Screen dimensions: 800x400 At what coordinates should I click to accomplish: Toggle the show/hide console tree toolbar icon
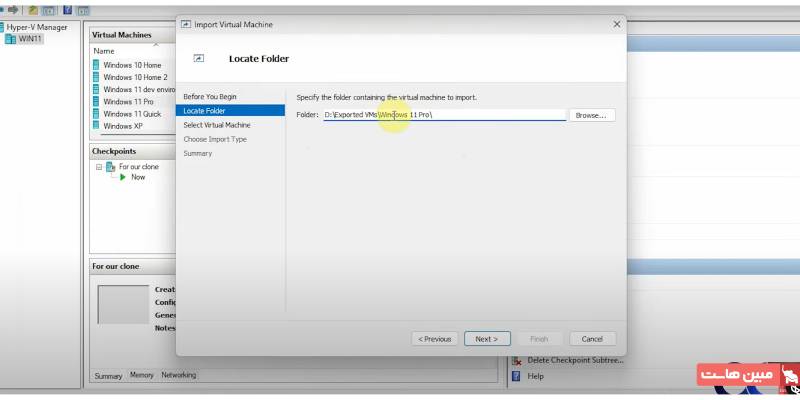(x=48, y=10)
